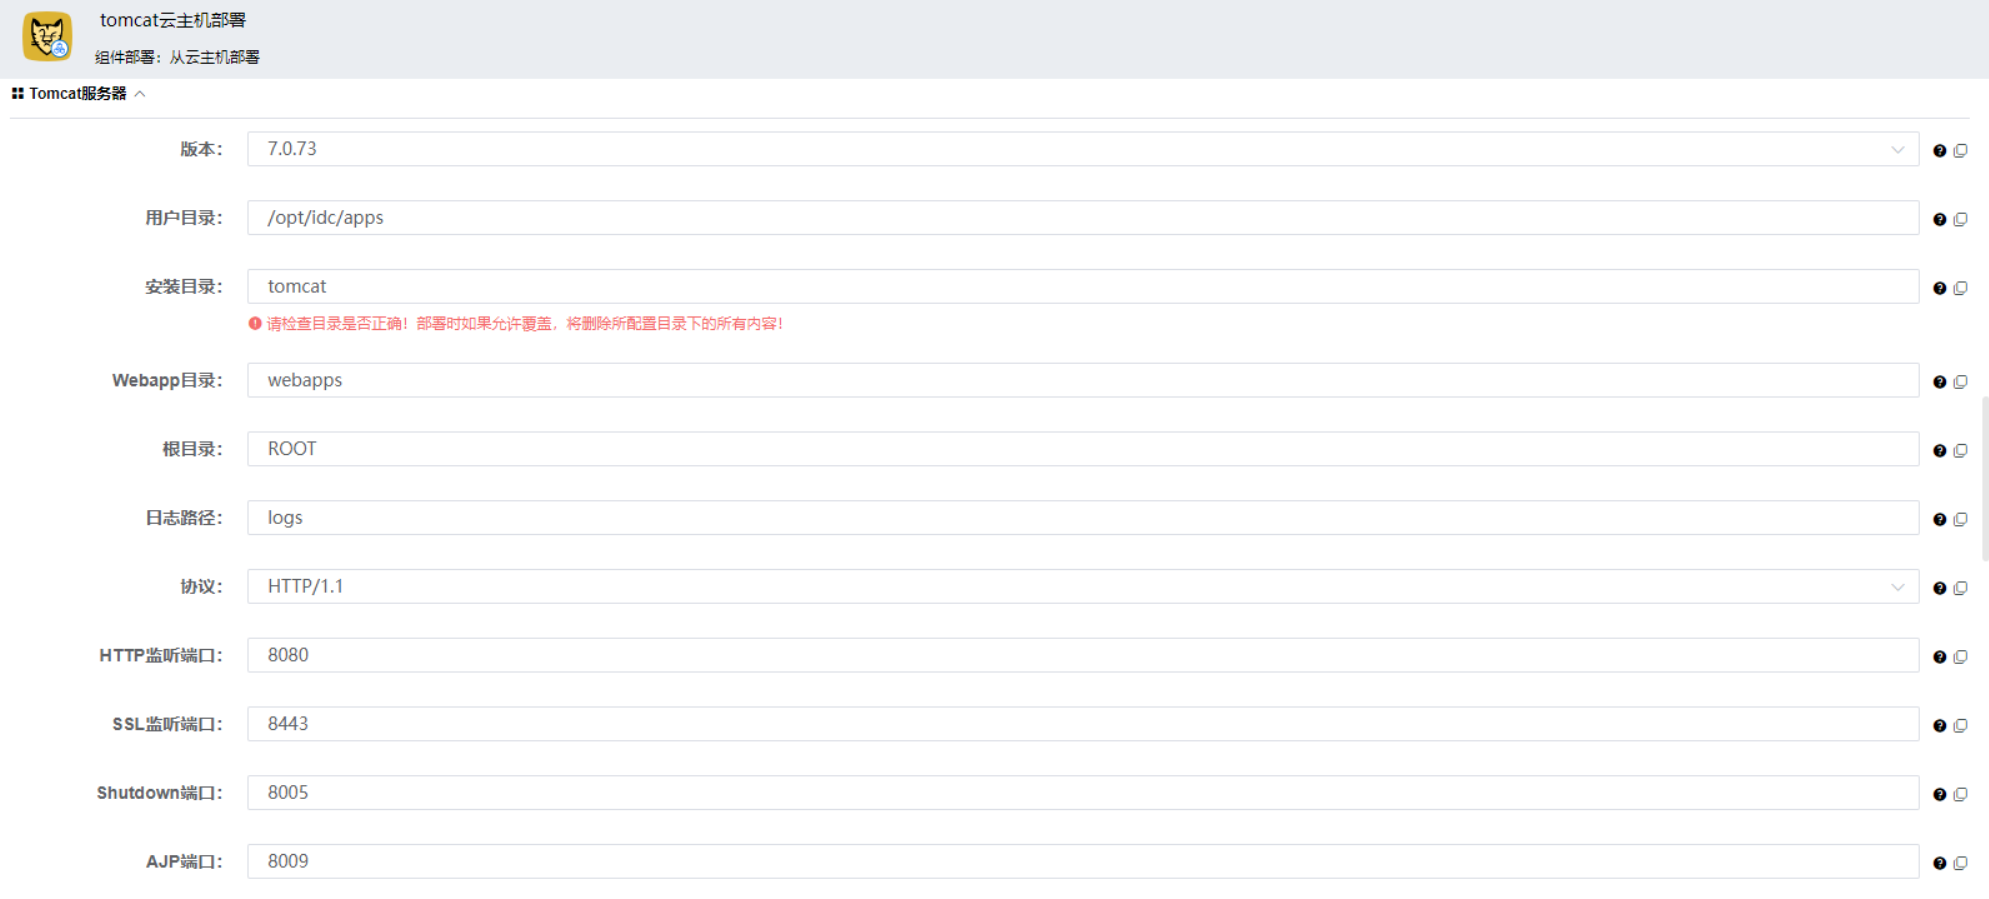
Task: Click the HTTP监听端口 field label
Action: (161, 656)
